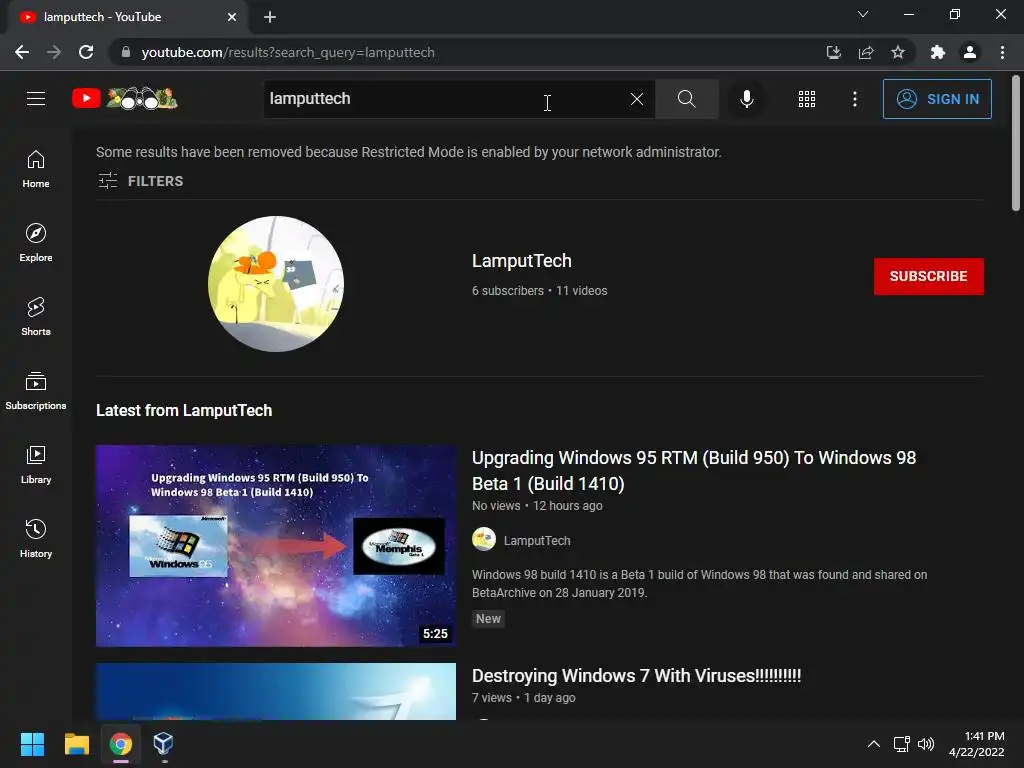Viewport: 1024px width, 768px height.
Task: View site lock information
Action: (126, 52)
